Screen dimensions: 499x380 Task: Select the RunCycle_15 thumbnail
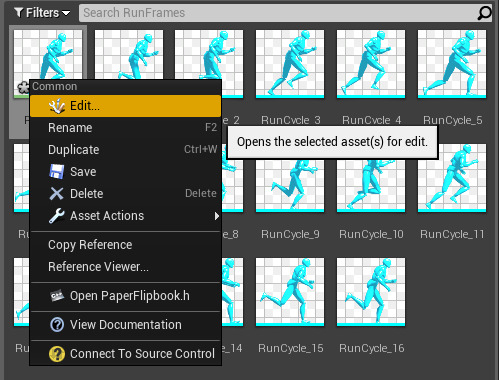tap(290, 292)
